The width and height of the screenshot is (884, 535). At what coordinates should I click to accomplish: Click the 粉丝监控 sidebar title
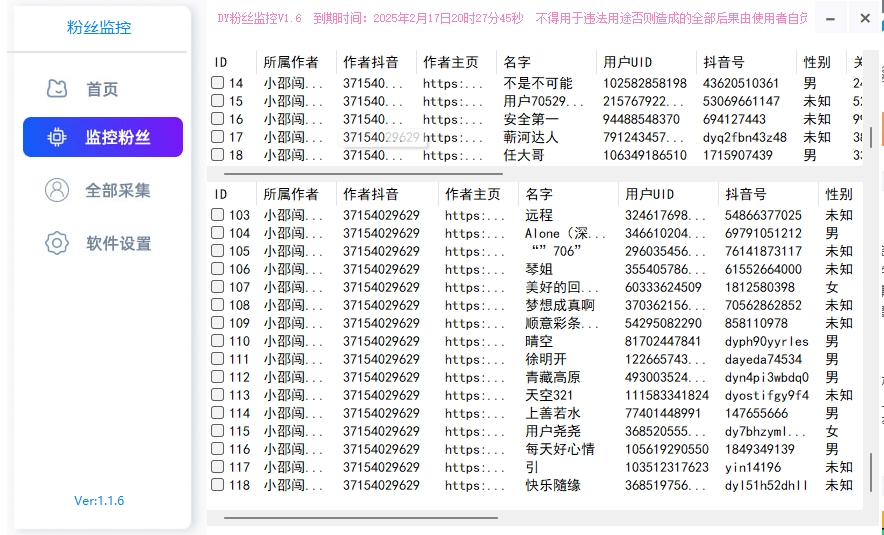[99, 27]
